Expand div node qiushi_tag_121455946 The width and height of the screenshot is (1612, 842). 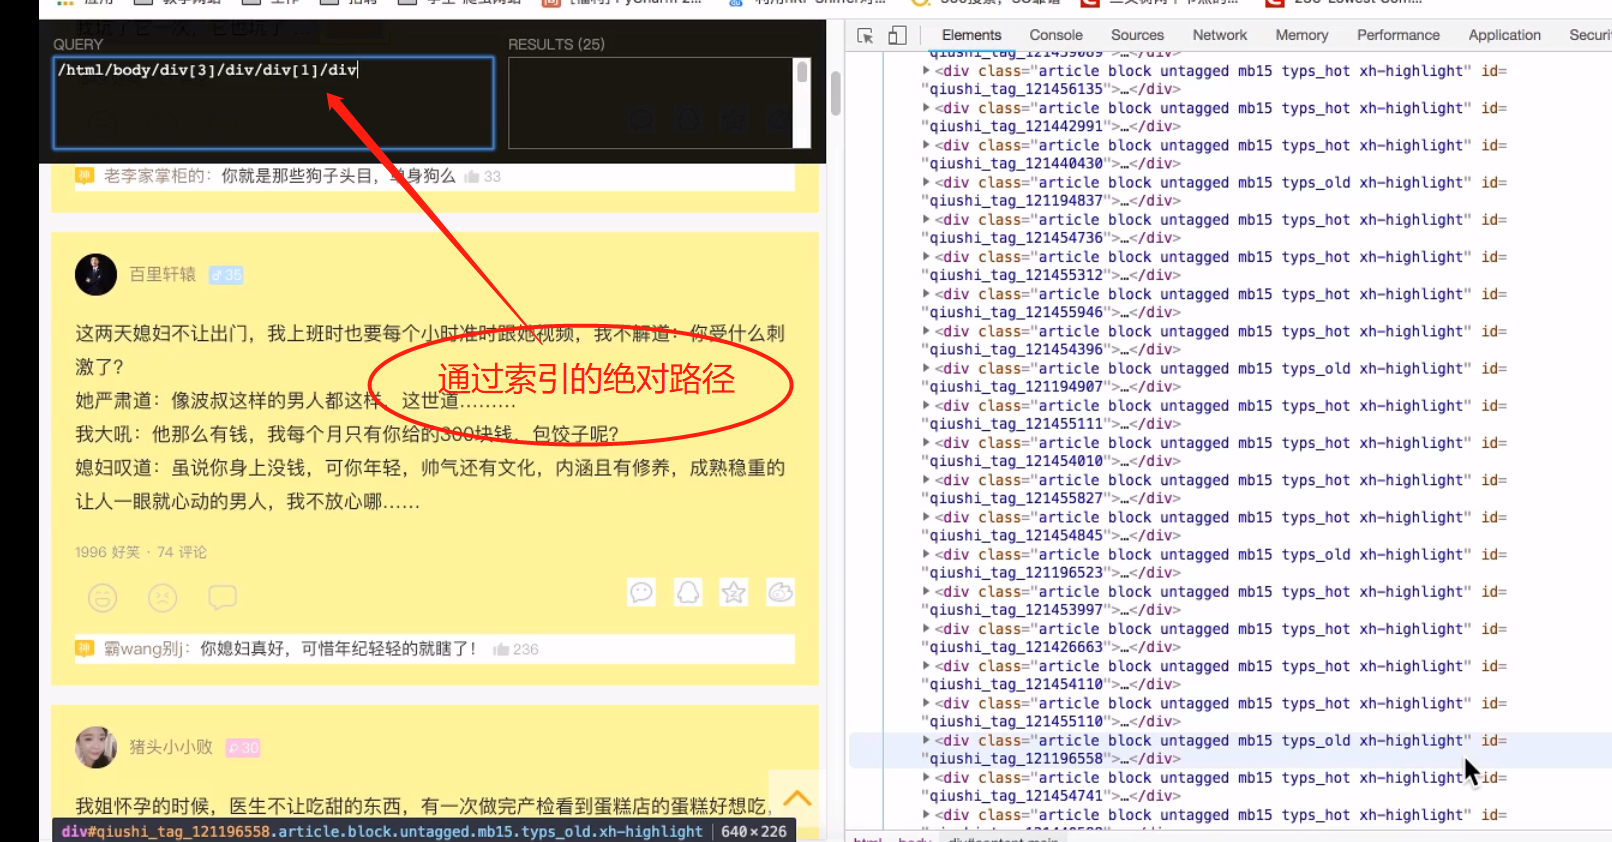click(926, 294)
